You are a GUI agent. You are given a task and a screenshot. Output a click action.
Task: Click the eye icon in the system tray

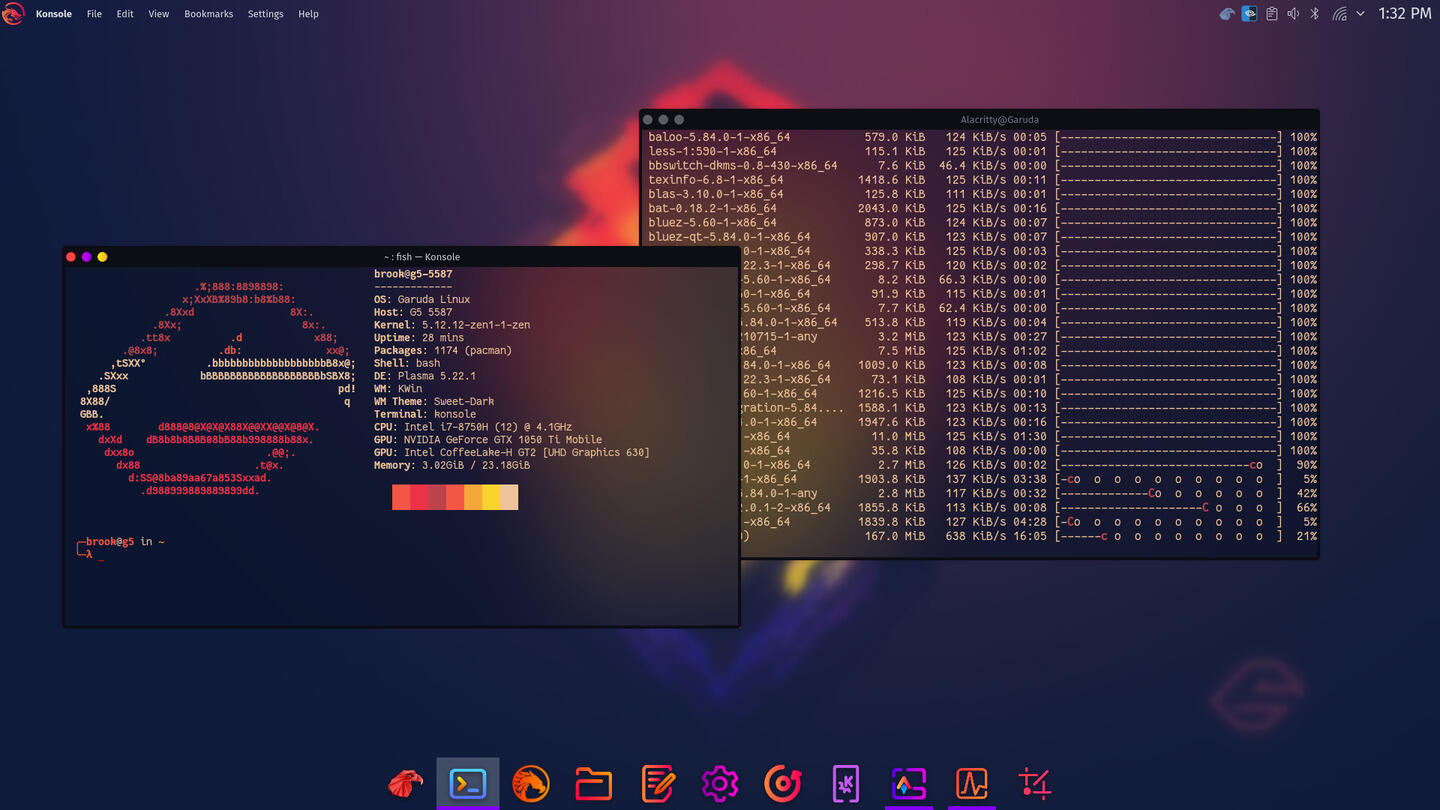(1249, 14)
